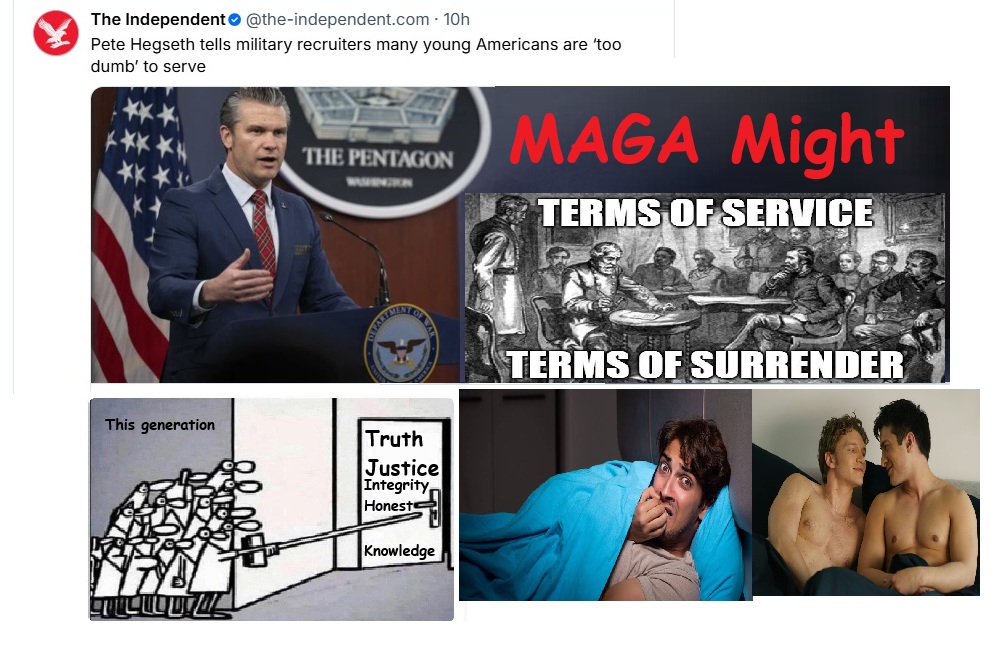
Task: Open the @the-independent.com handle link
Action: [337, 20]
